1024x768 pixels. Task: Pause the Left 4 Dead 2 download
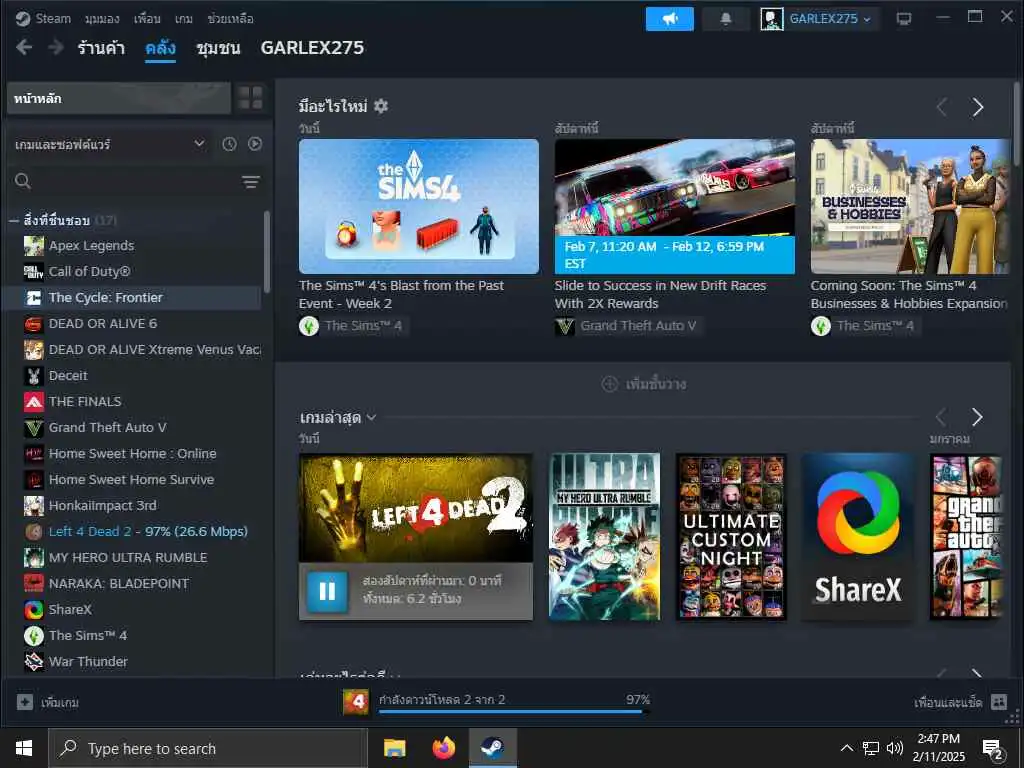click(327, 591)
